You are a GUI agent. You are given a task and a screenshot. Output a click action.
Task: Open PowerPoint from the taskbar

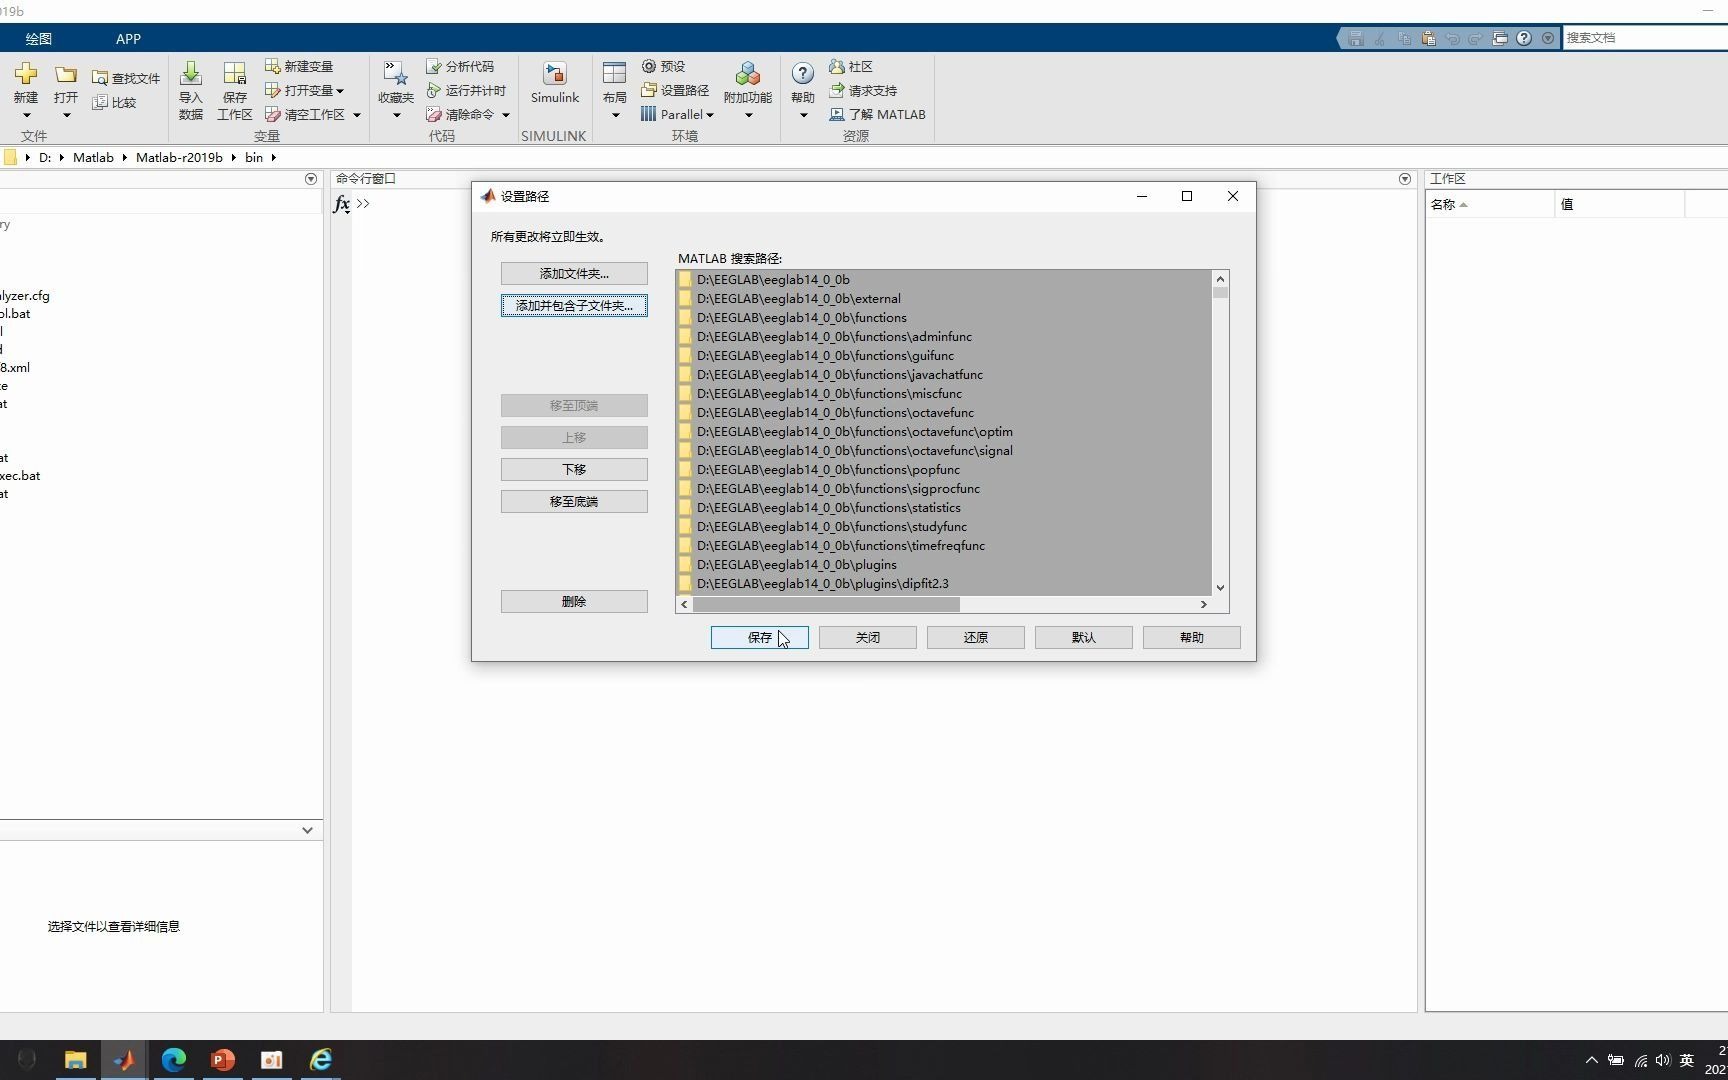(222, 1060)
